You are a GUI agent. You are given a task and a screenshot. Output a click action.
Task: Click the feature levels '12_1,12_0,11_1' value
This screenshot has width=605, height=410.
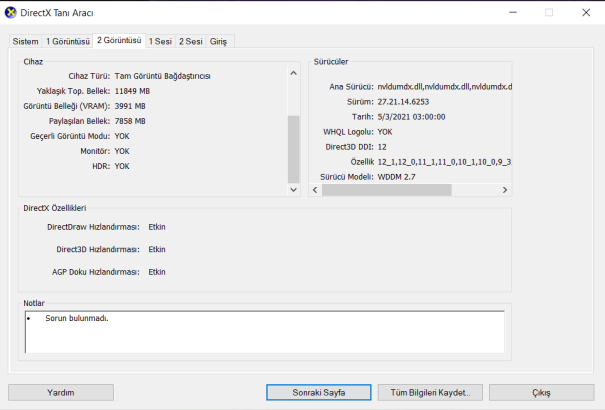coord(444,162)
